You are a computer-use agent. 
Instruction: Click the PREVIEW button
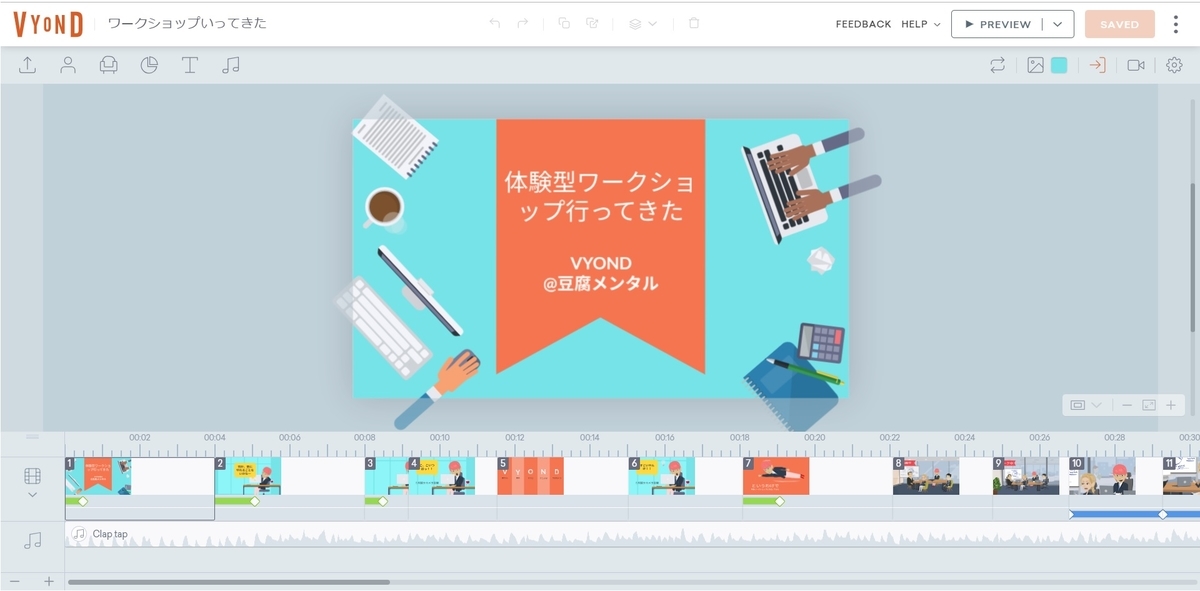(x=996, y=24)
